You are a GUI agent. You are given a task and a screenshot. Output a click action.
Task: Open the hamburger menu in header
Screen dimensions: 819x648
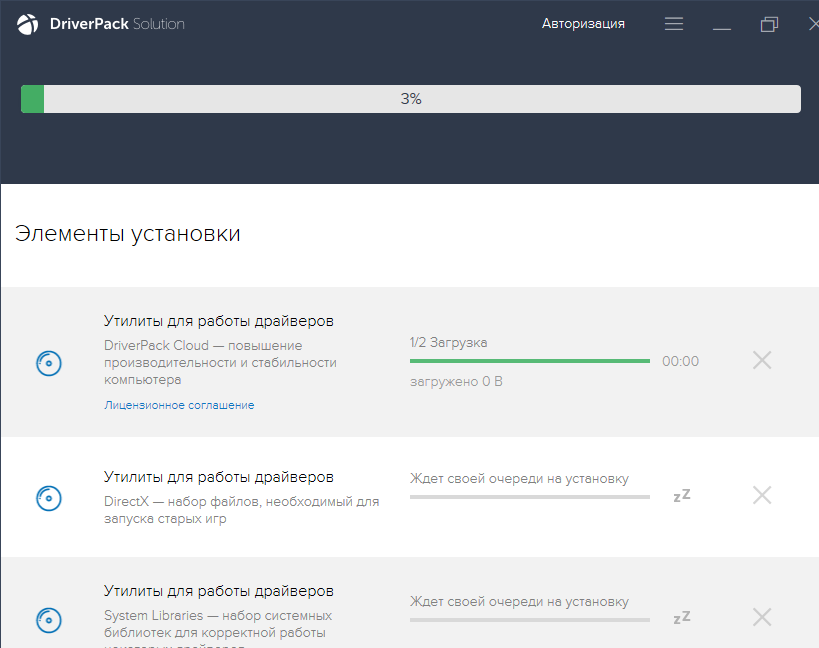[x=674, y=24]
